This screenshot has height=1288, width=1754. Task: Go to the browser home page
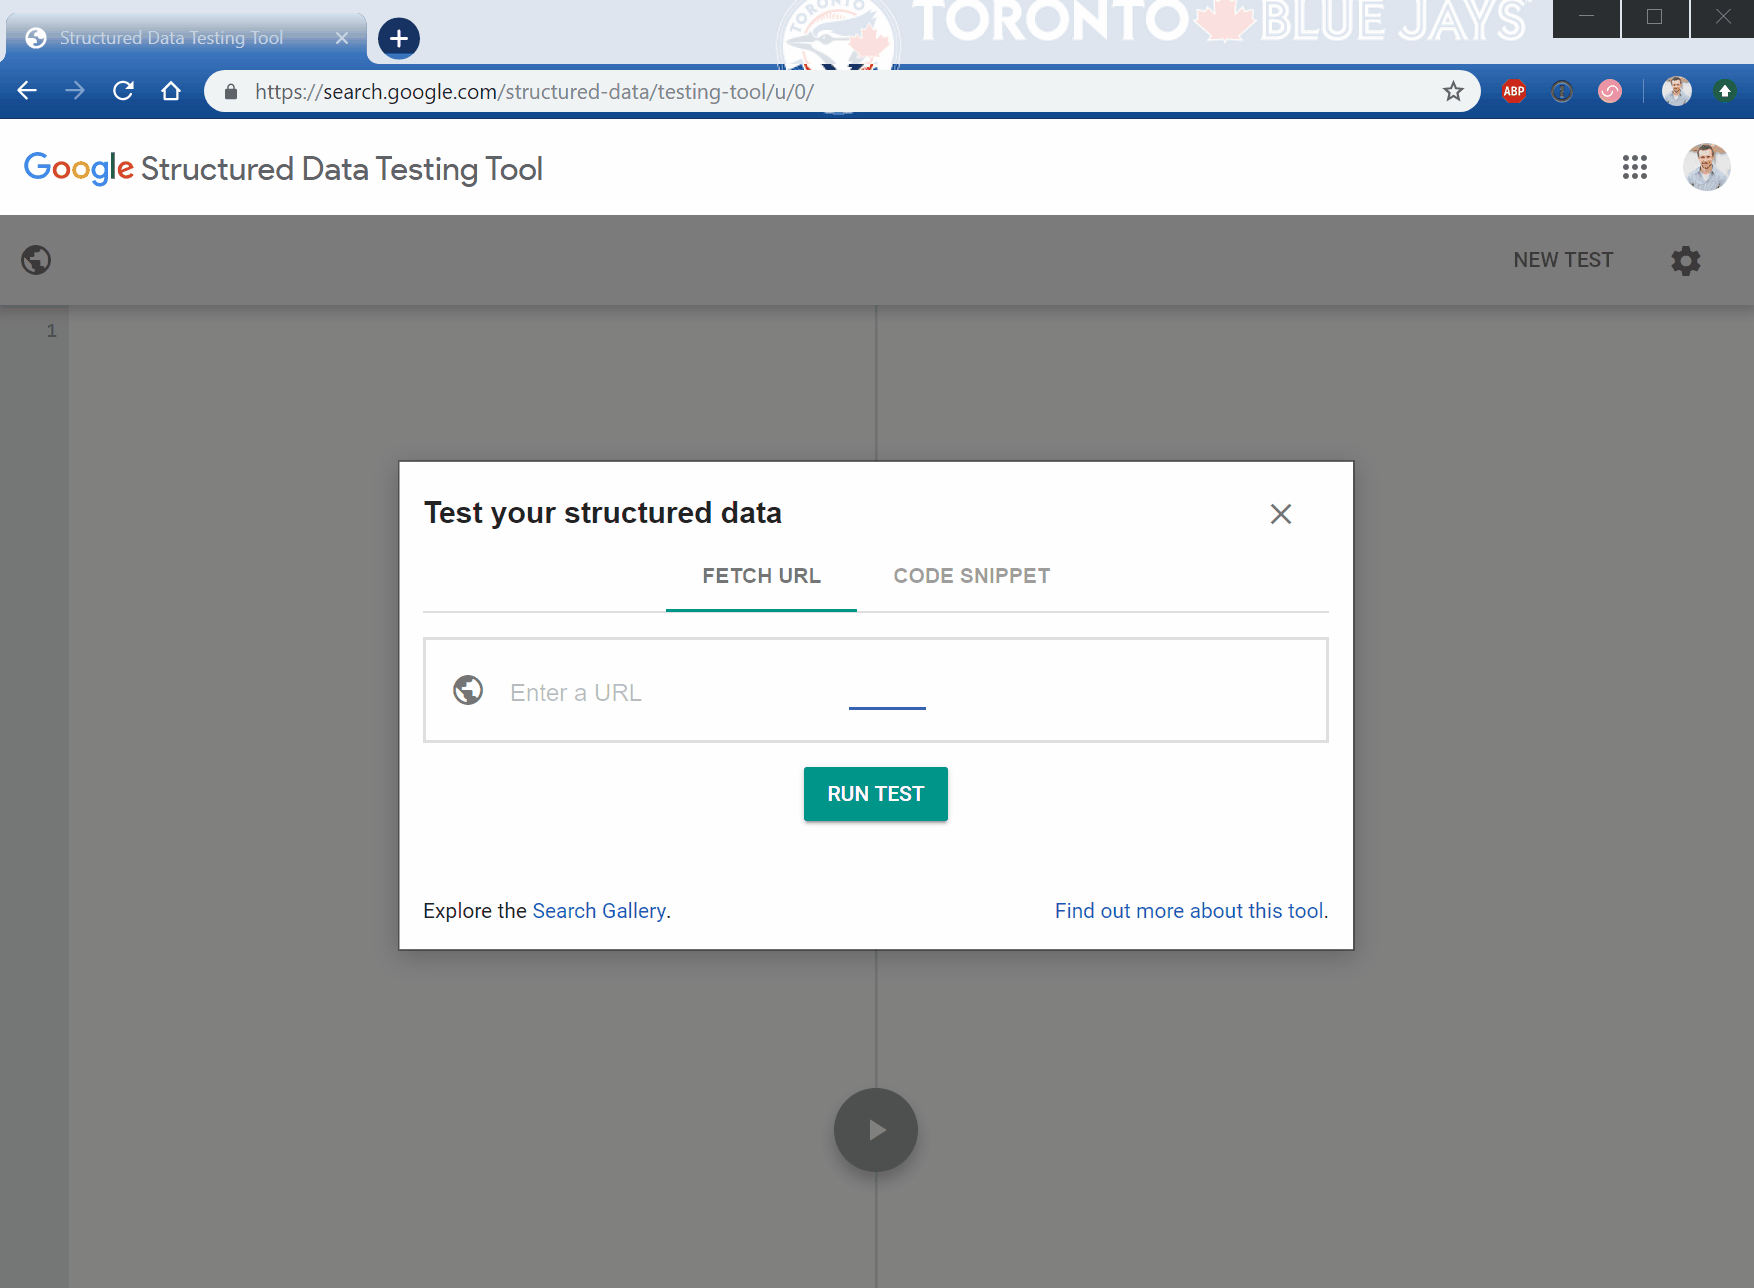pos(171,91)
